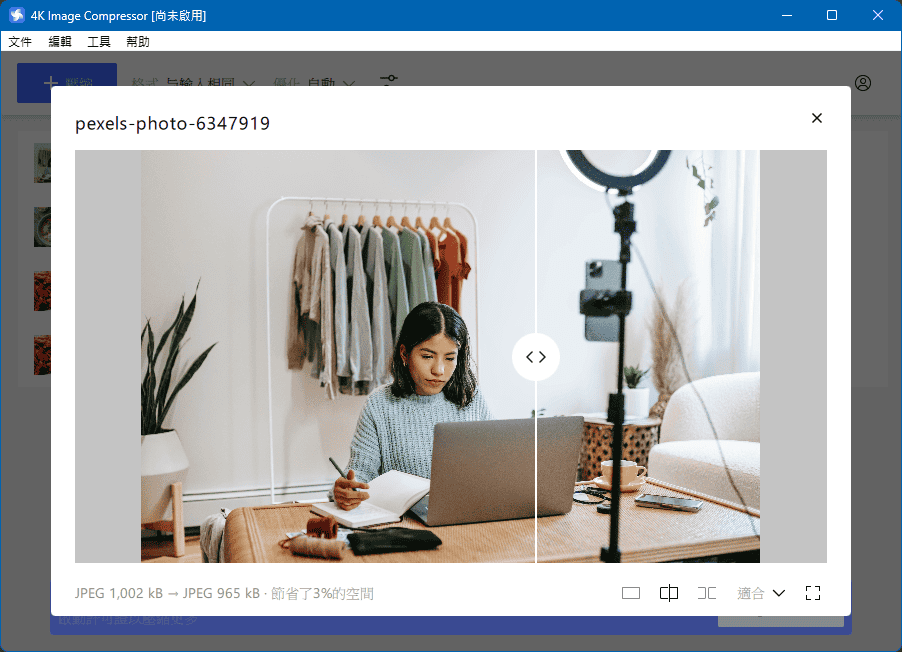
Task: Click the user account profile icon
Action: pos(863,83)
